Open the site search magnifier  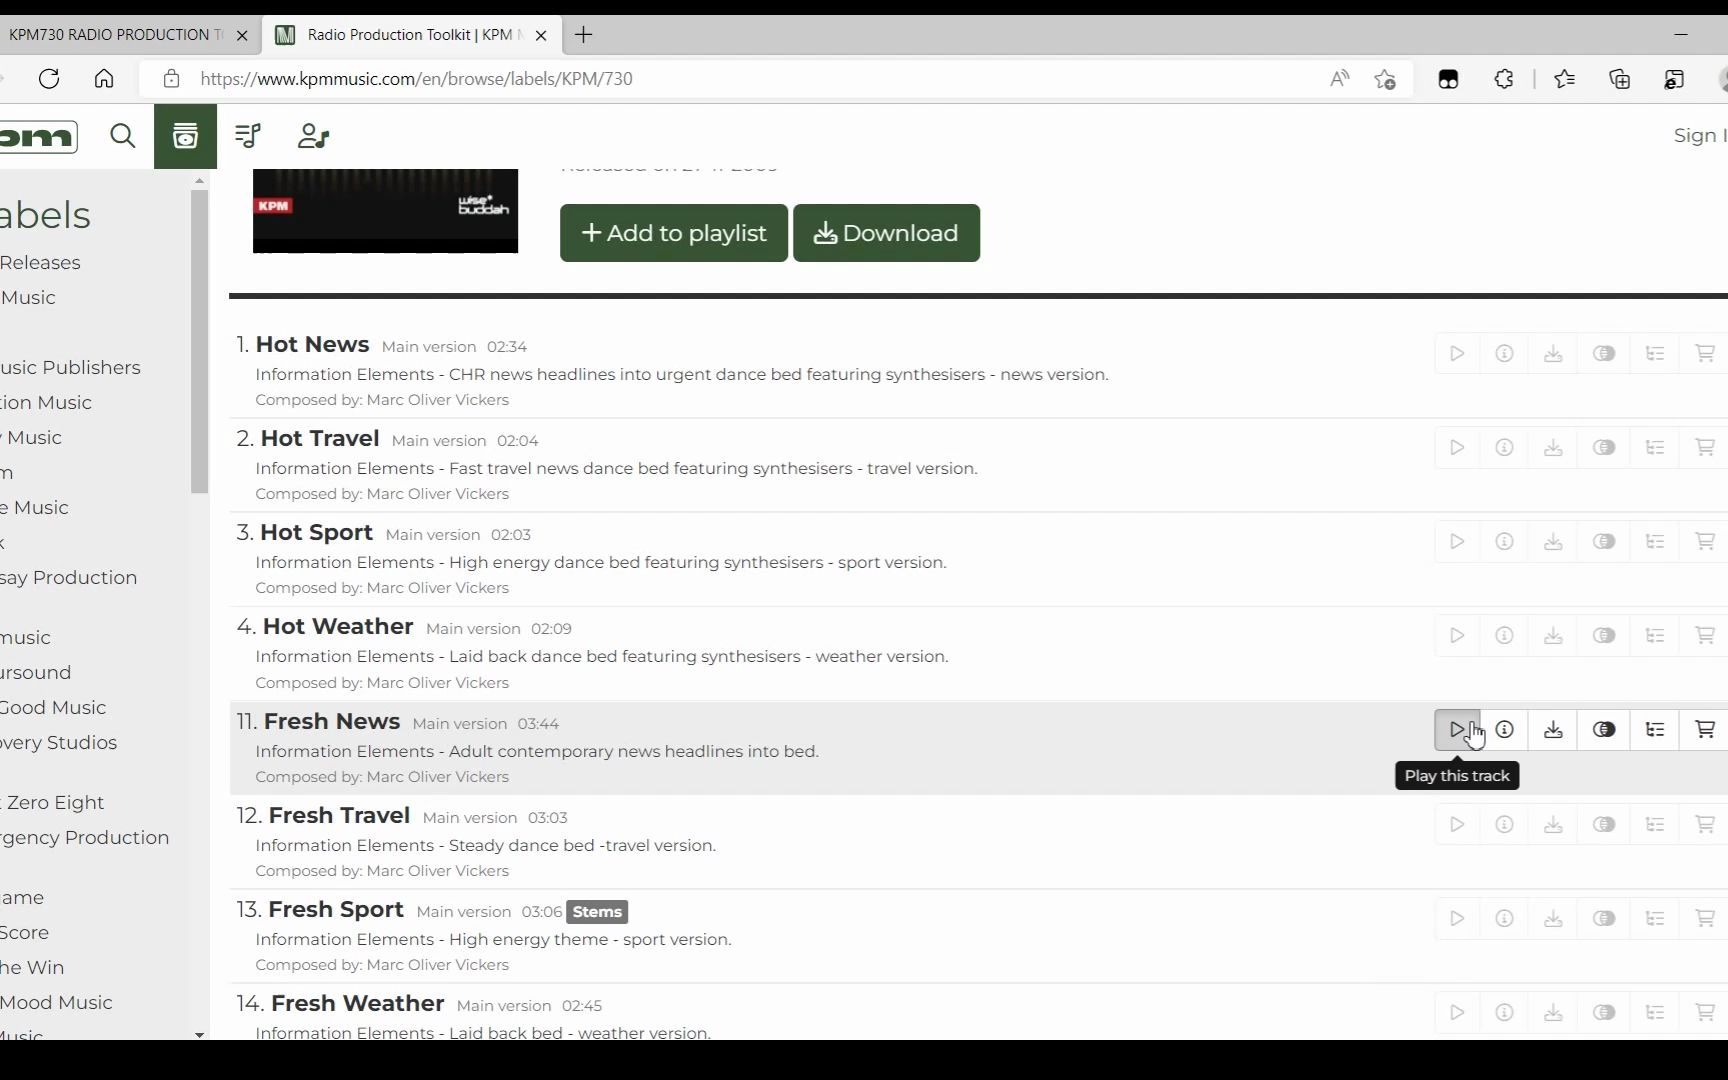123,136
